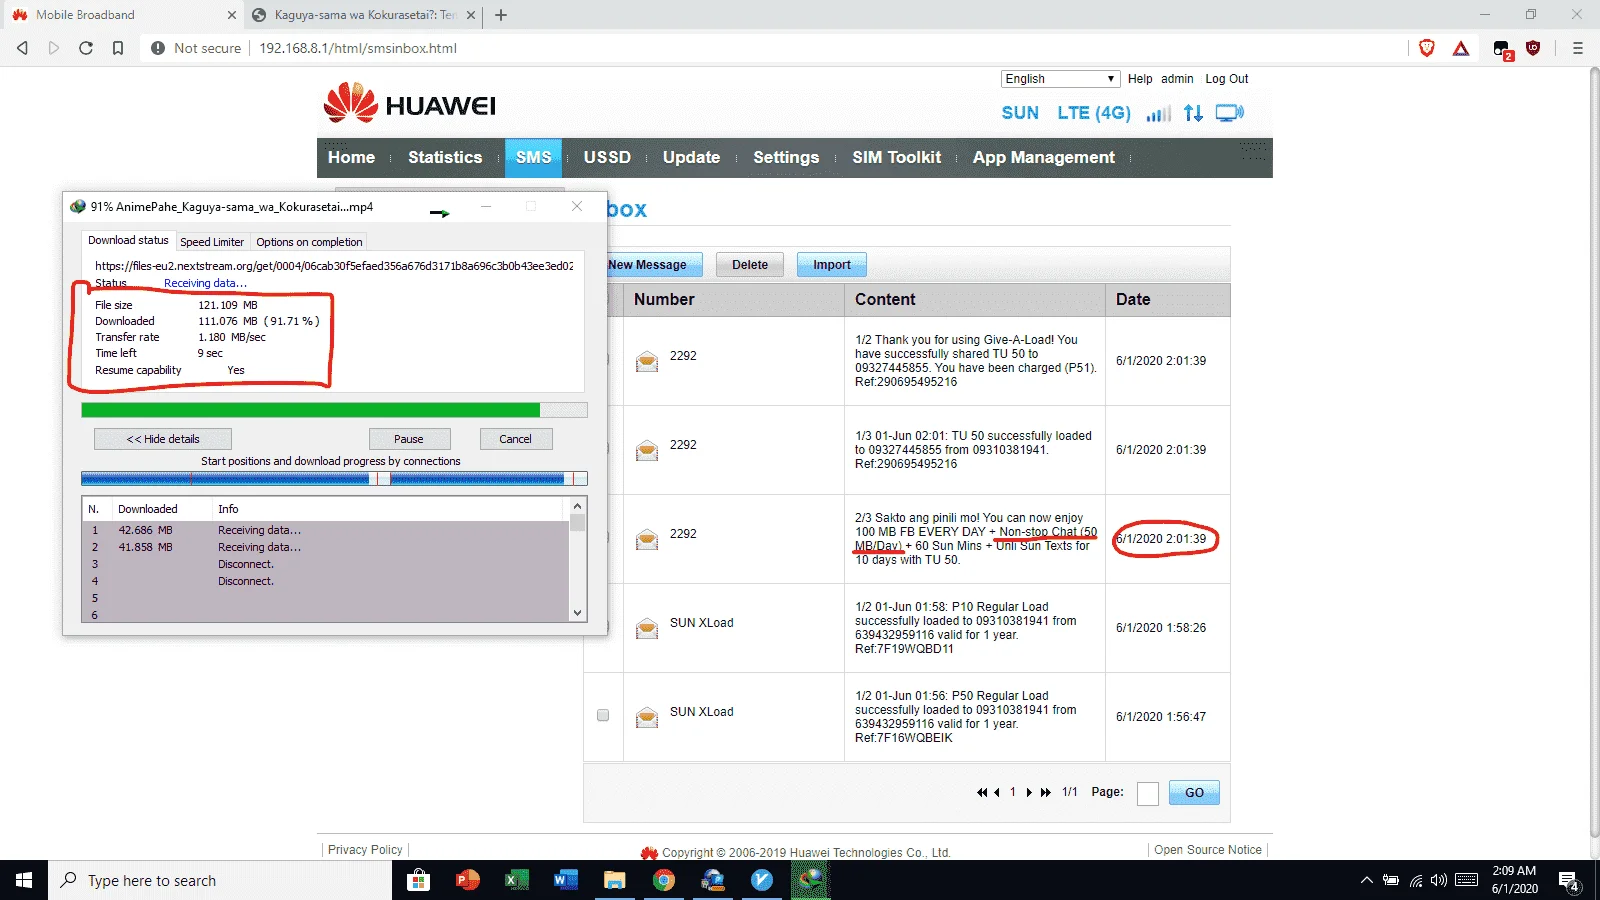Click the Import button
Image resolution: width=1600 pixels, height=900 pixels.
pyautogui.click(x=831, y=265)
